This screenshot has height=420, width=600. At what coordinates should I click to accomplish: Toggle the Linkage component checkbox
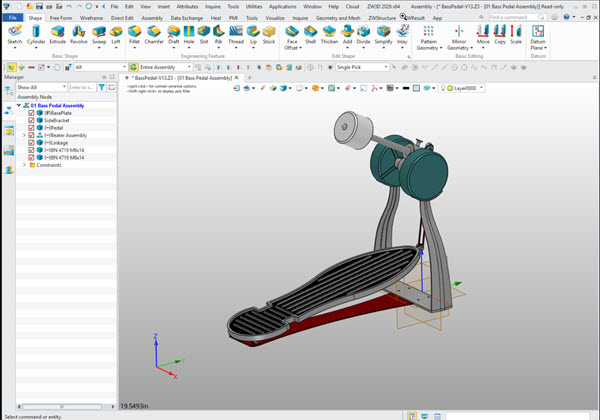(x=31, y=142)
